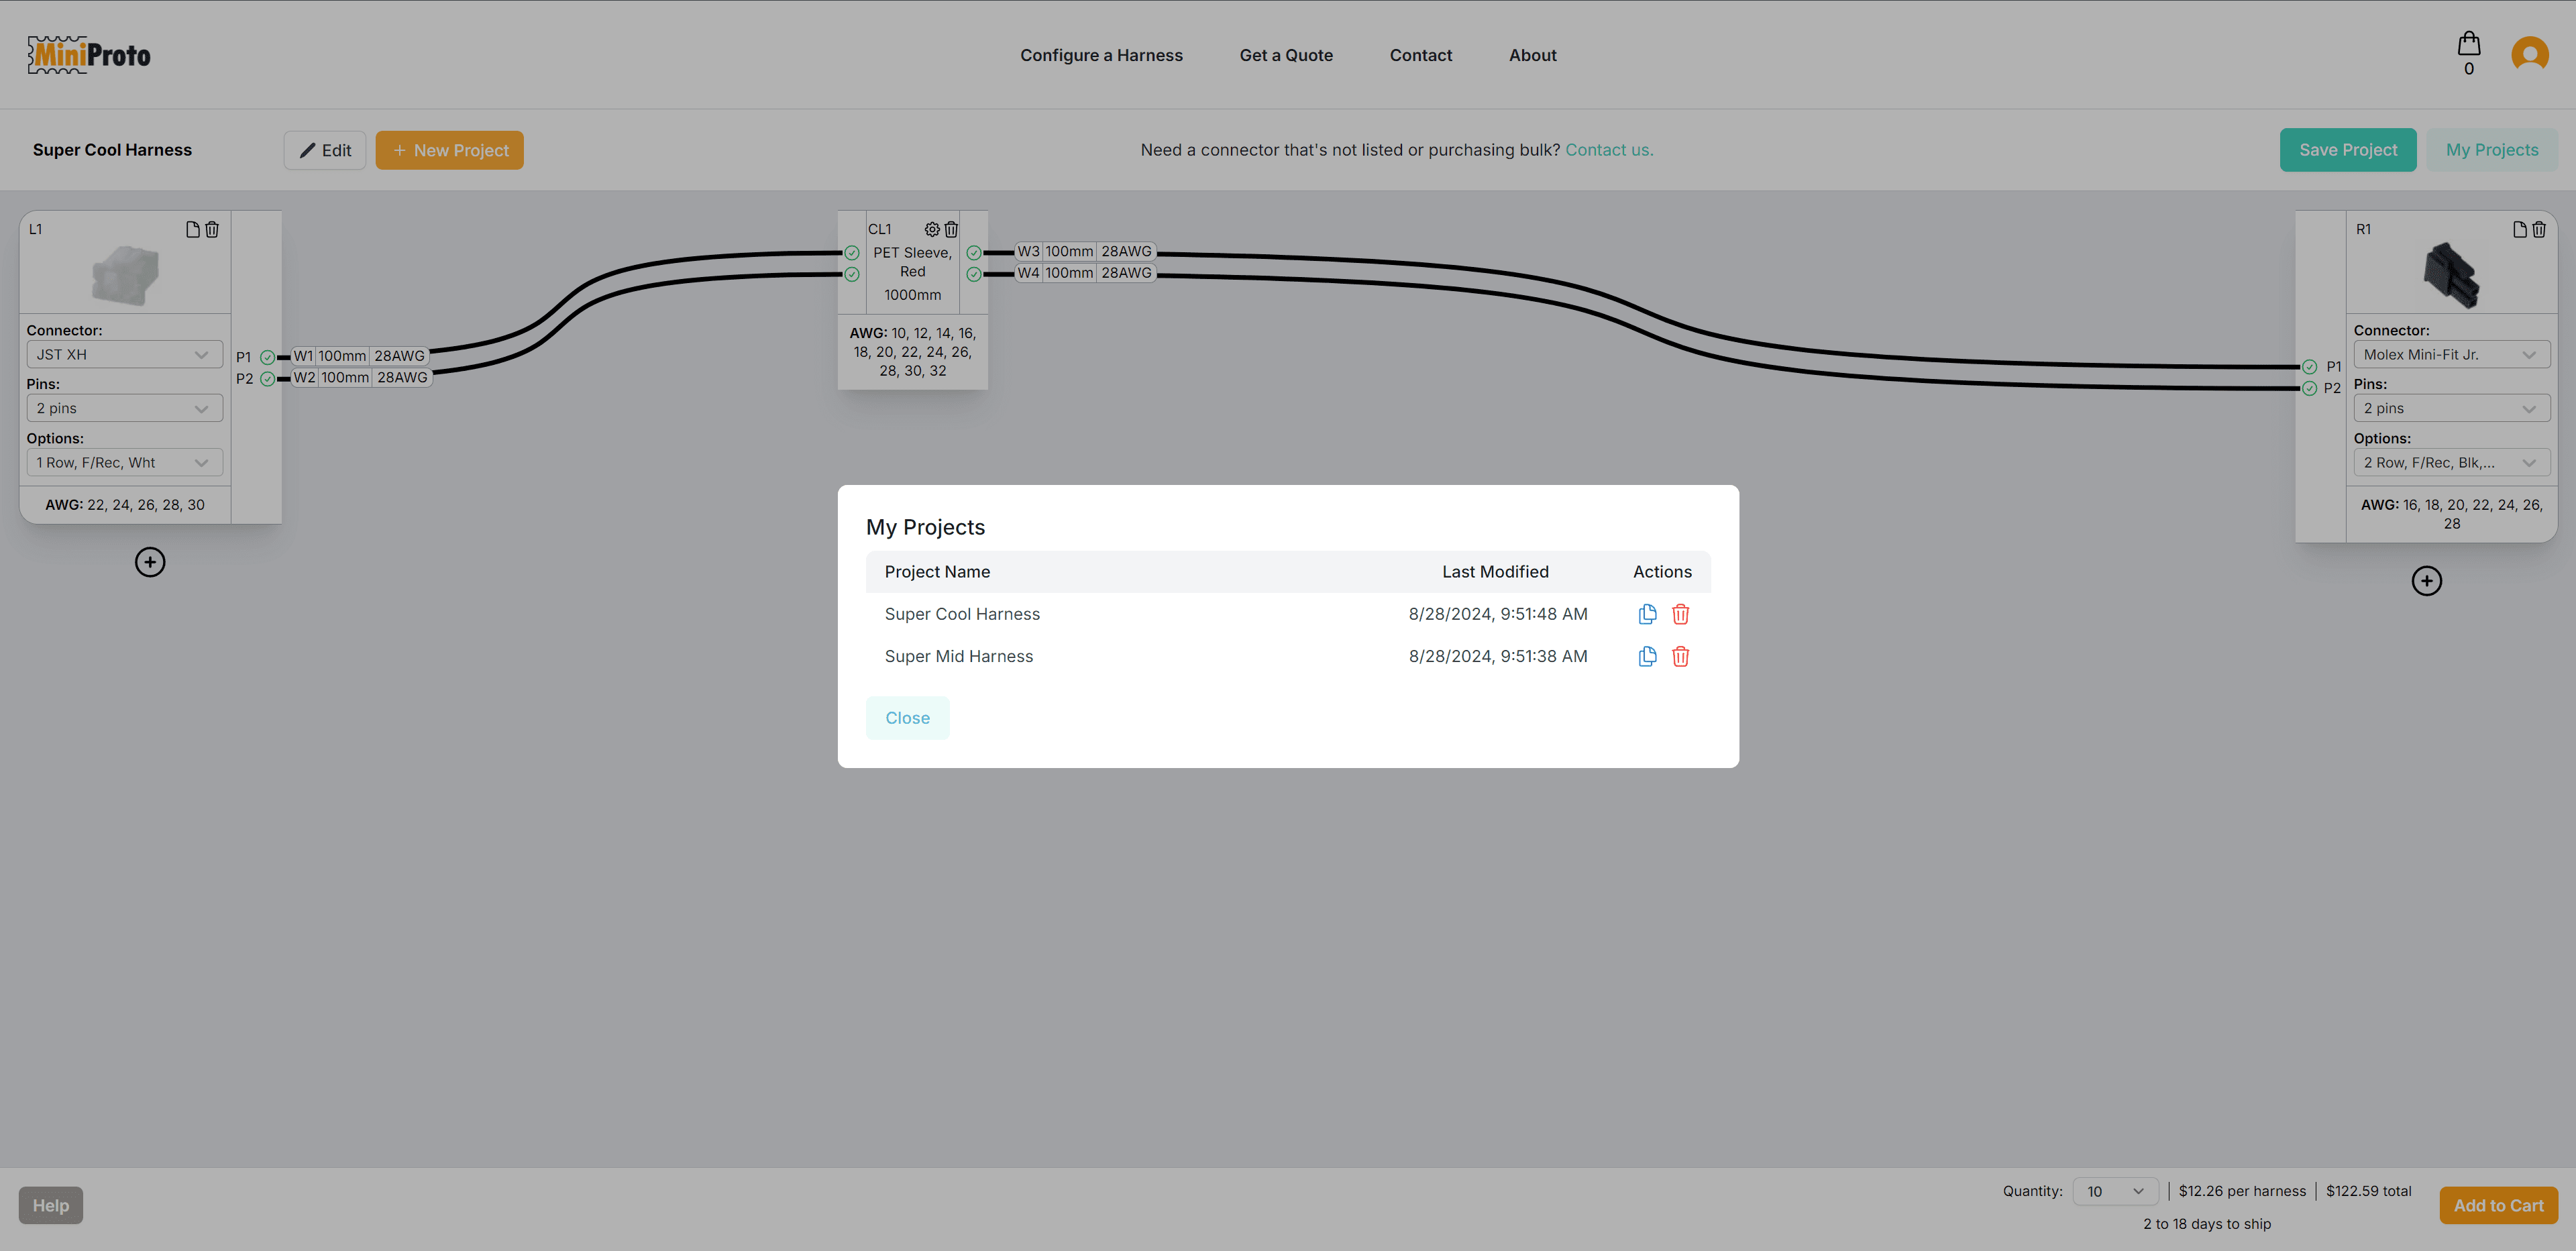Viewport: 2576px width, 1251px height.
Task: Open the JST XH connector dropdown
Action: (124, 354)
